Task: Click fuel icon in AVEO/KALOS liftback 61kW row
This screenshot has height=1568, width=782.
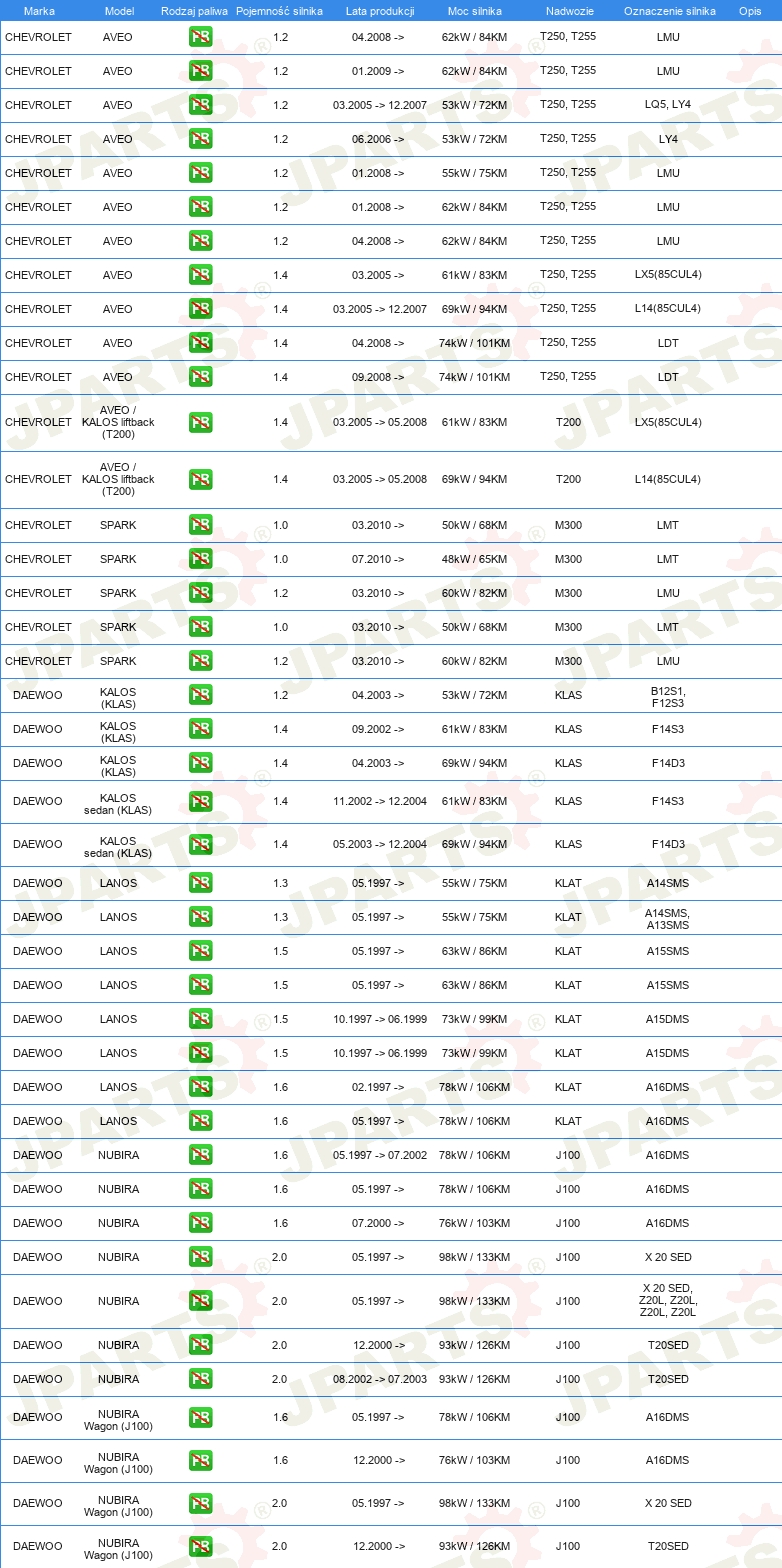Action: point(200,422)
